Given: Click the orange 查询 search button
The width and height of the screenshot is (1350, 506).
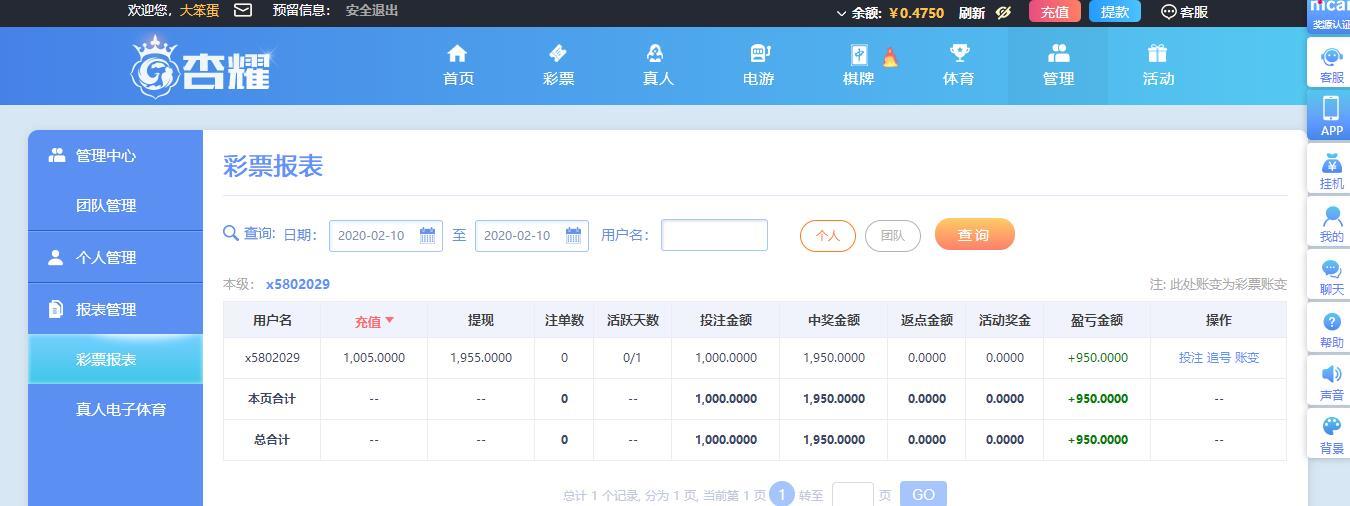Looking at the screenshot, I should coord(974,235).
